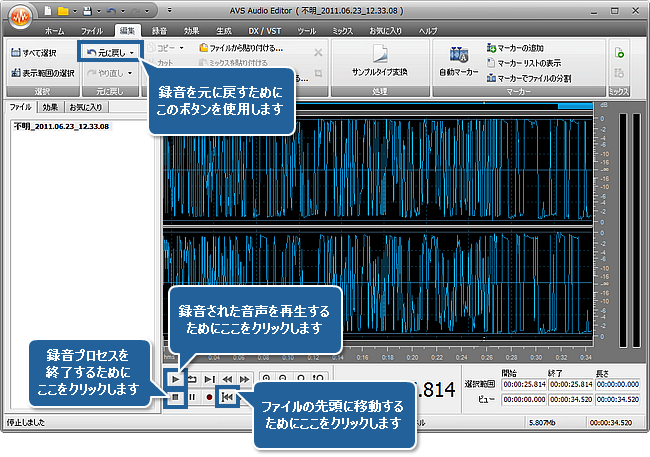
Task: Open the AVS Audio Editor application orb menu
Action: pos(20,17)
